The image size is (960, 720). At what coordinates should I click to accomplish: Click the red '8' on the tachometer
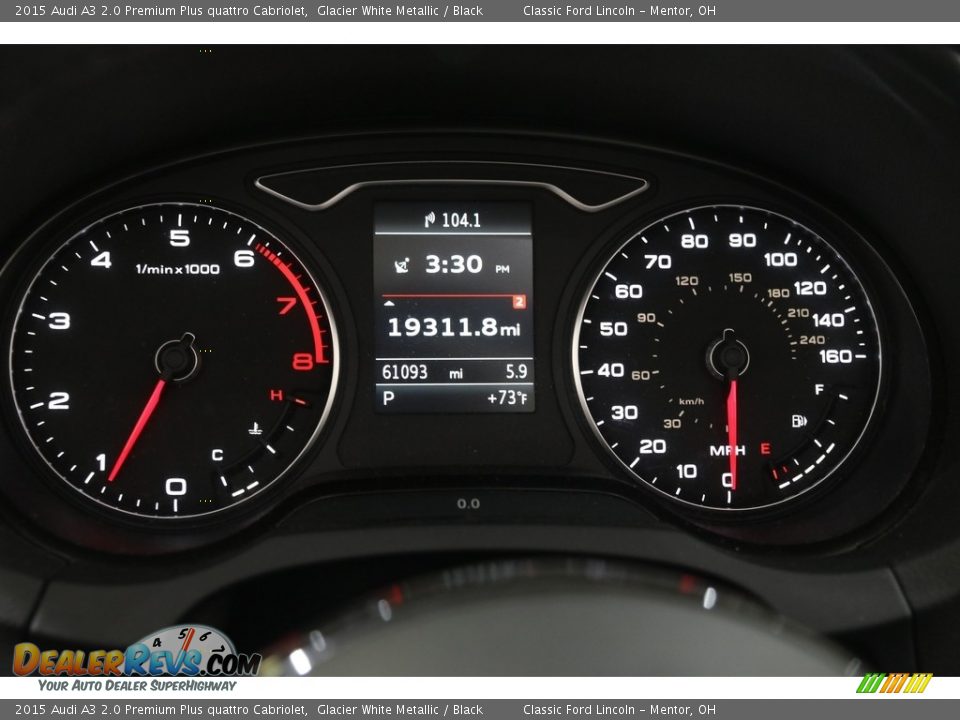tap(302, 361)
